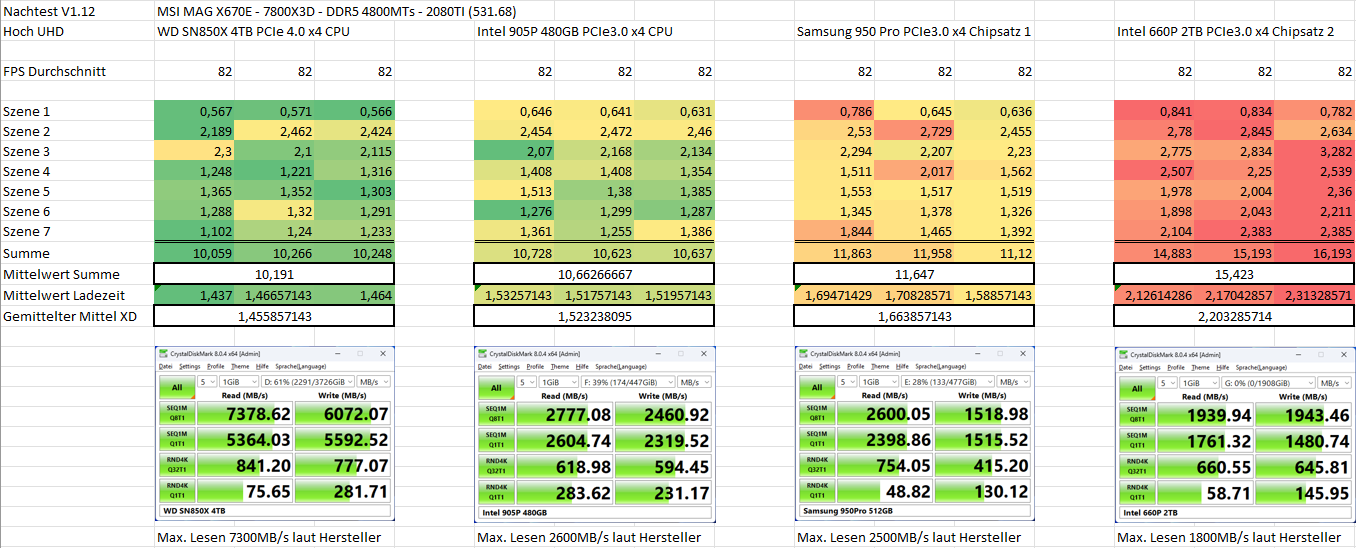Click the 'Intel 905P 480GB' comment field

[x=596, y=512]
